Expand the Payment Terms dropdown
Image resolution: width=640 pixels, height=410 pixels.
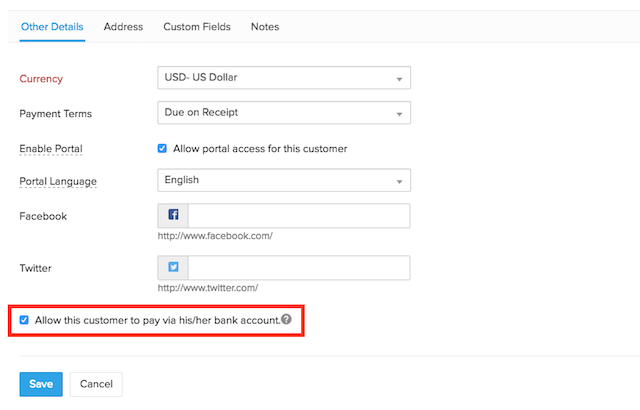pos(284,113)
